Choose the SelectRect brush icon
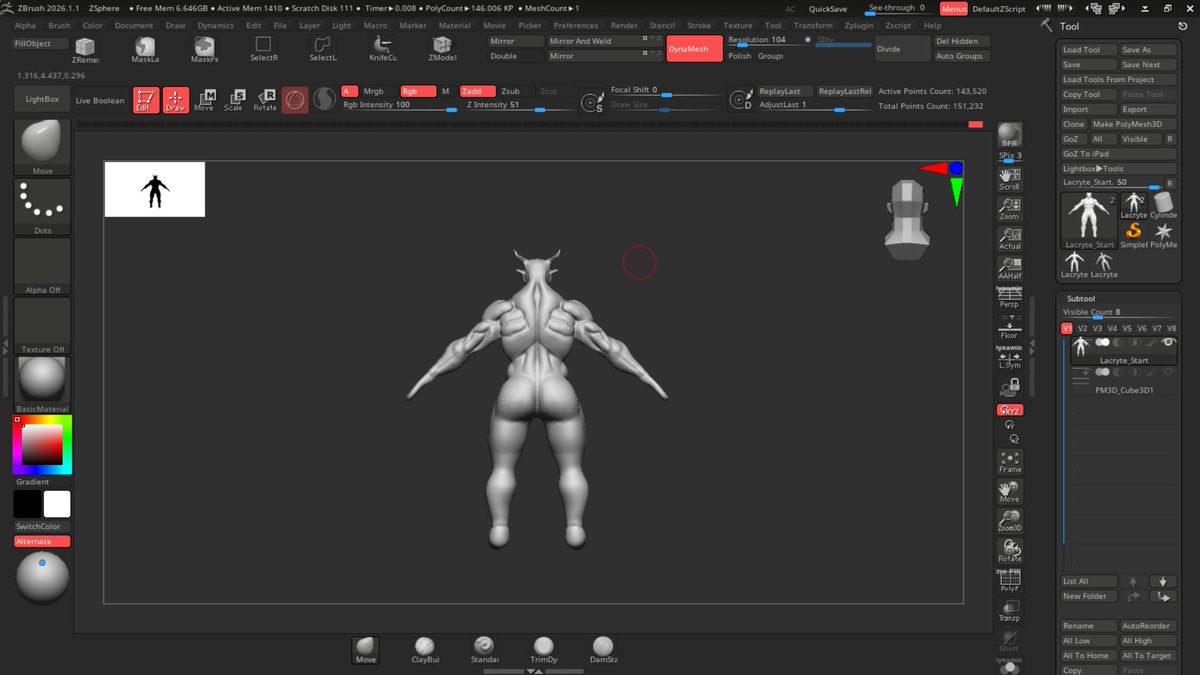1200x675 pixels. (x=264, y=49)
